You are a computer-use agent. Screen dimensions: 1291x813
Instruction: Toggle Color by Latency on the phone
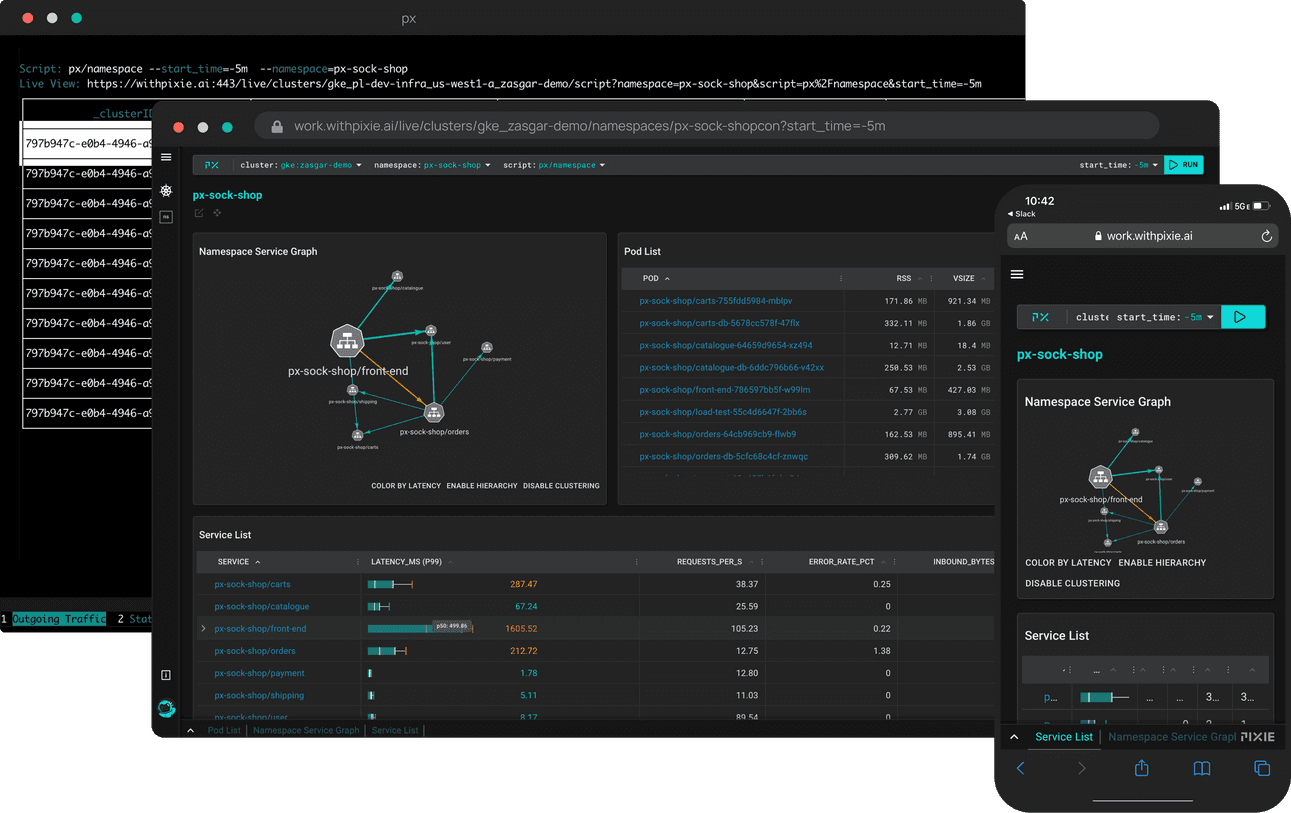point(1068,563)
